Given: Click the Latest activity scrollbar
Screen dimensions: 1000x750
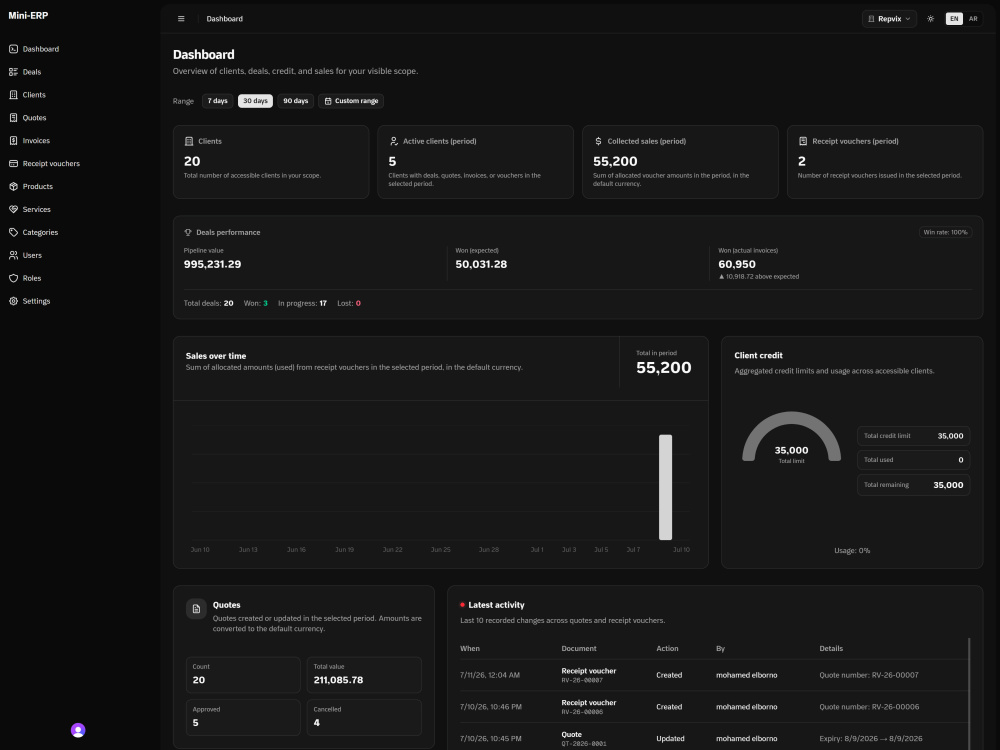Looking at the screenshot, I should [969, 693].
